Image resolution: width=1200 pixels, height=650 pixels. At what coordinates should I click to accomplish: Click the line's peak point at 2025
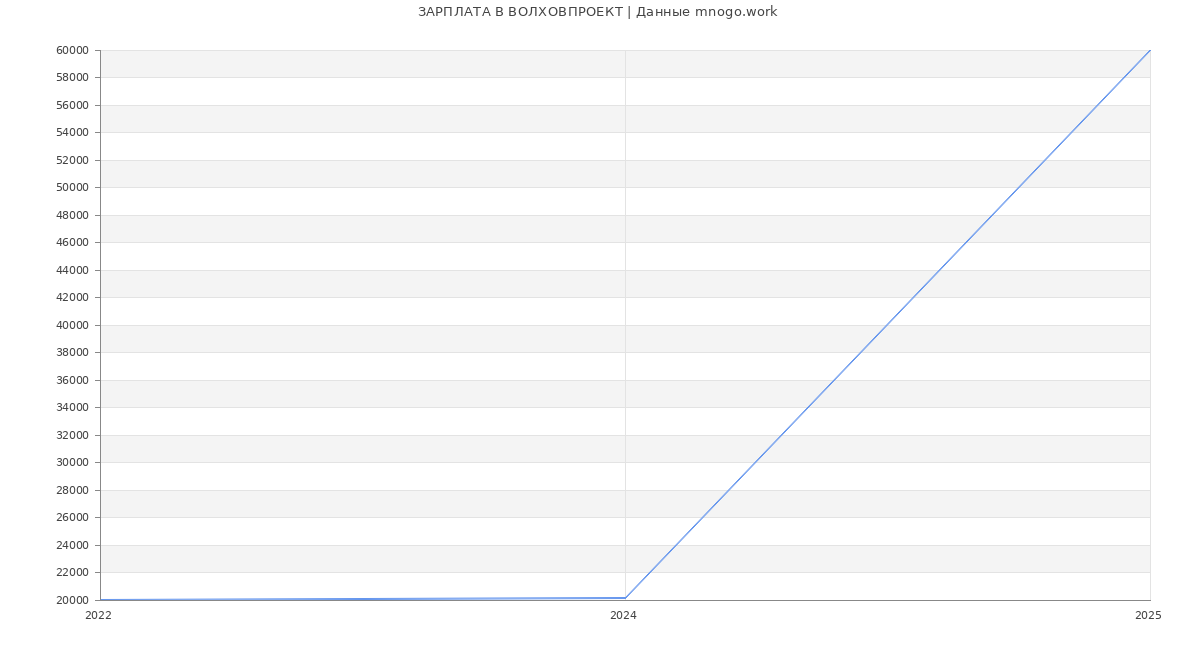[1149, 51]
